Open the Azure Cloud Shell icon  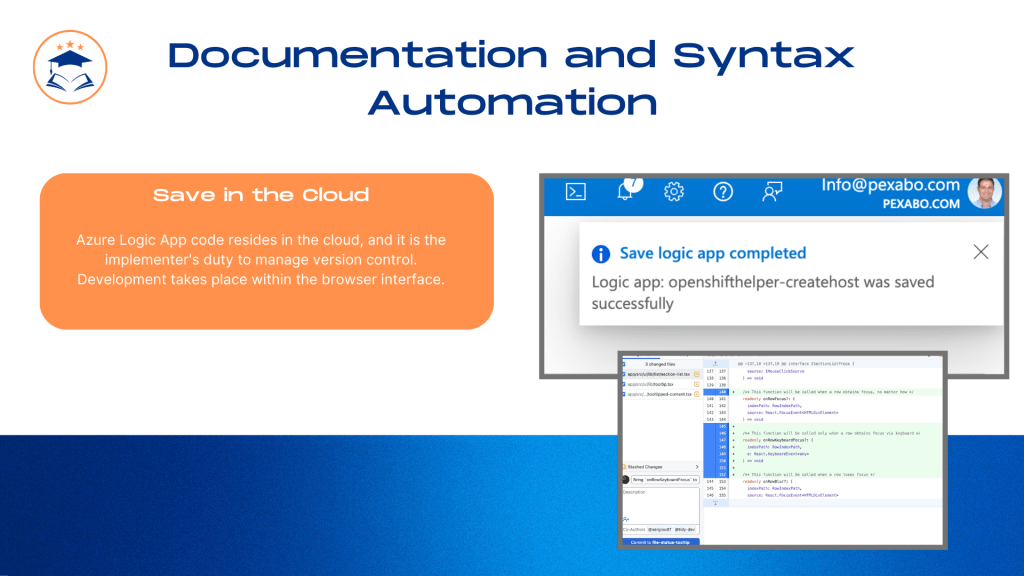coord(575,191)
